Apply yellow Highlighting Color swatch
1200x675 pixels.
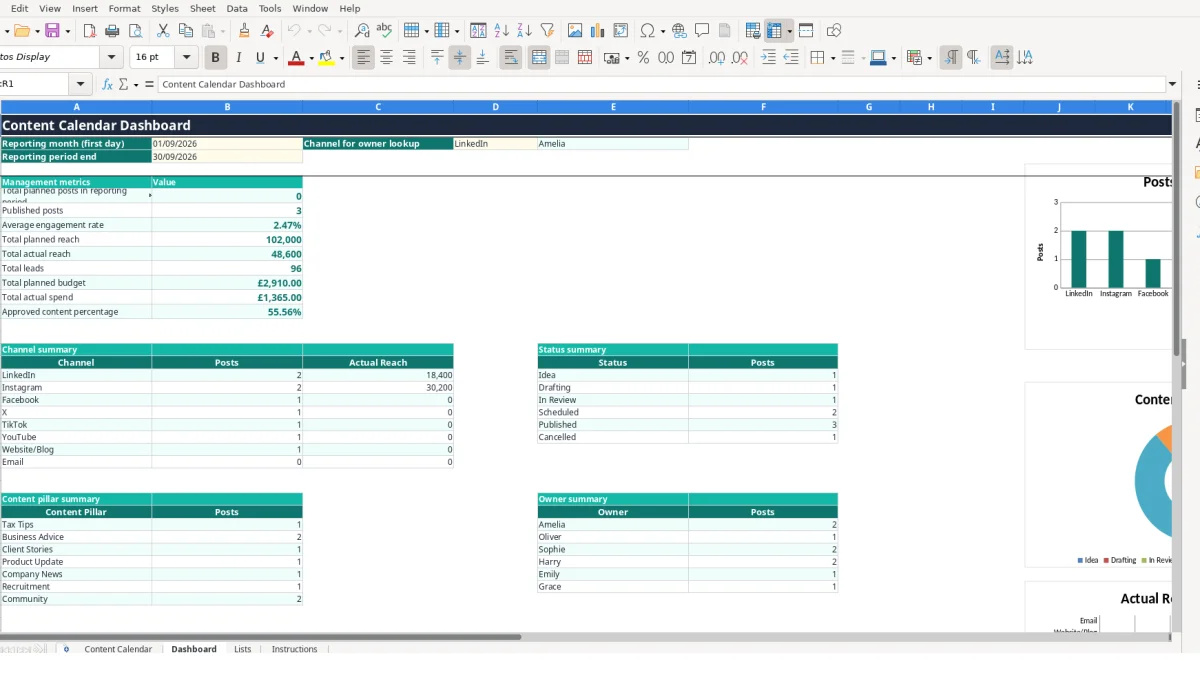[326, 58]
